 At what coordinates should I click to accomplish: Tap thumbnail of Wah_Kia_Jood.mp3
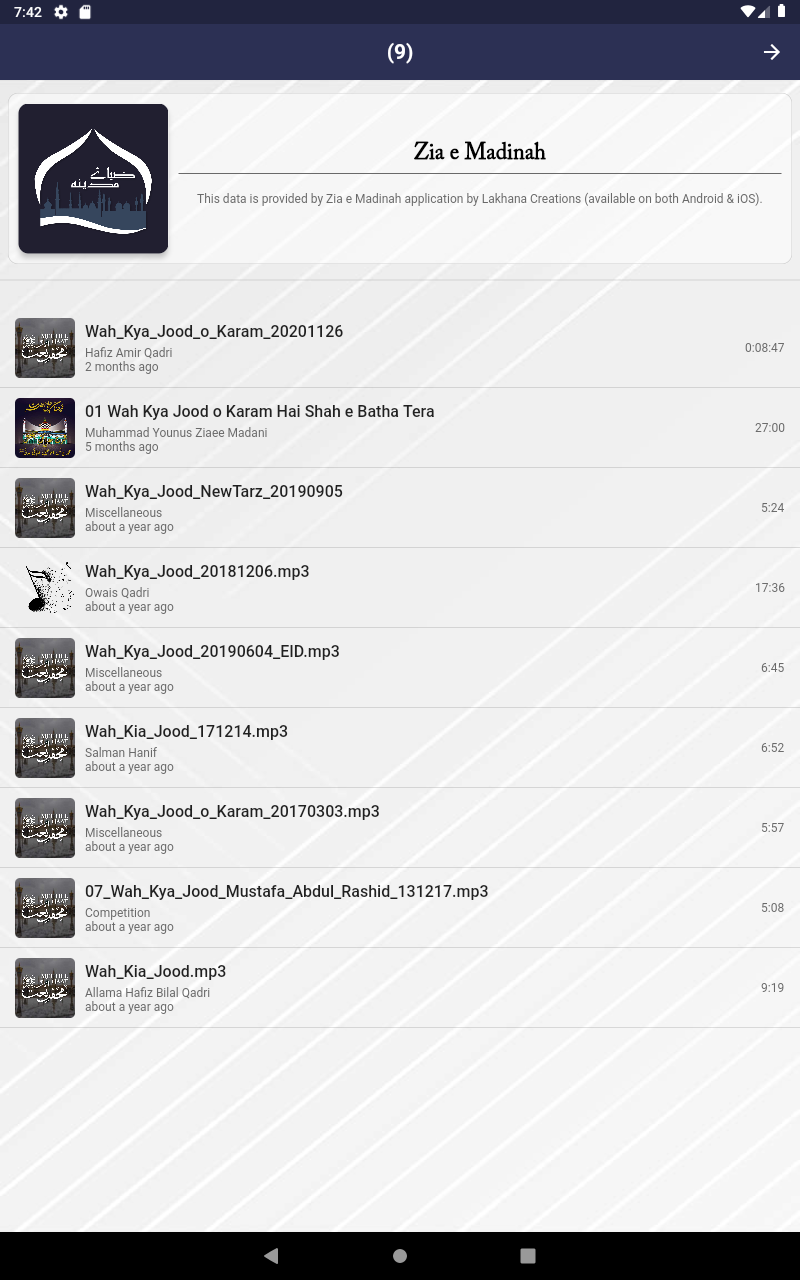click(45, 988)
